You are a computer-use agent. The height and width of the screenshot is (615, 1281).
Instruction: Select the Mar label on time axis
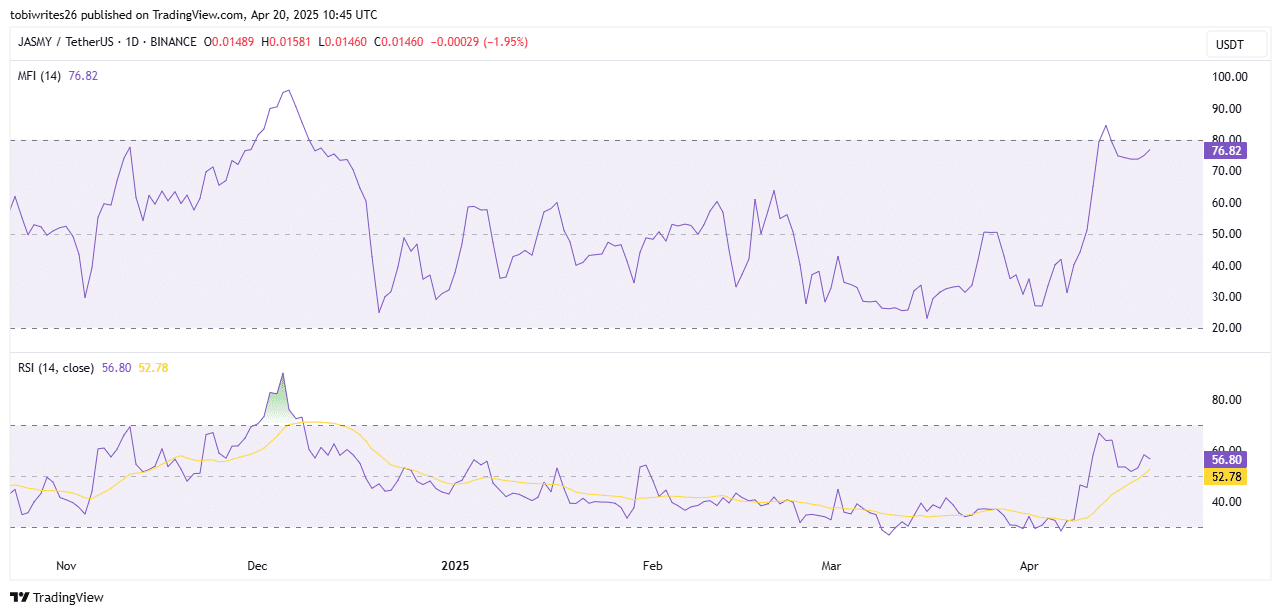click(x=831, y=566)
